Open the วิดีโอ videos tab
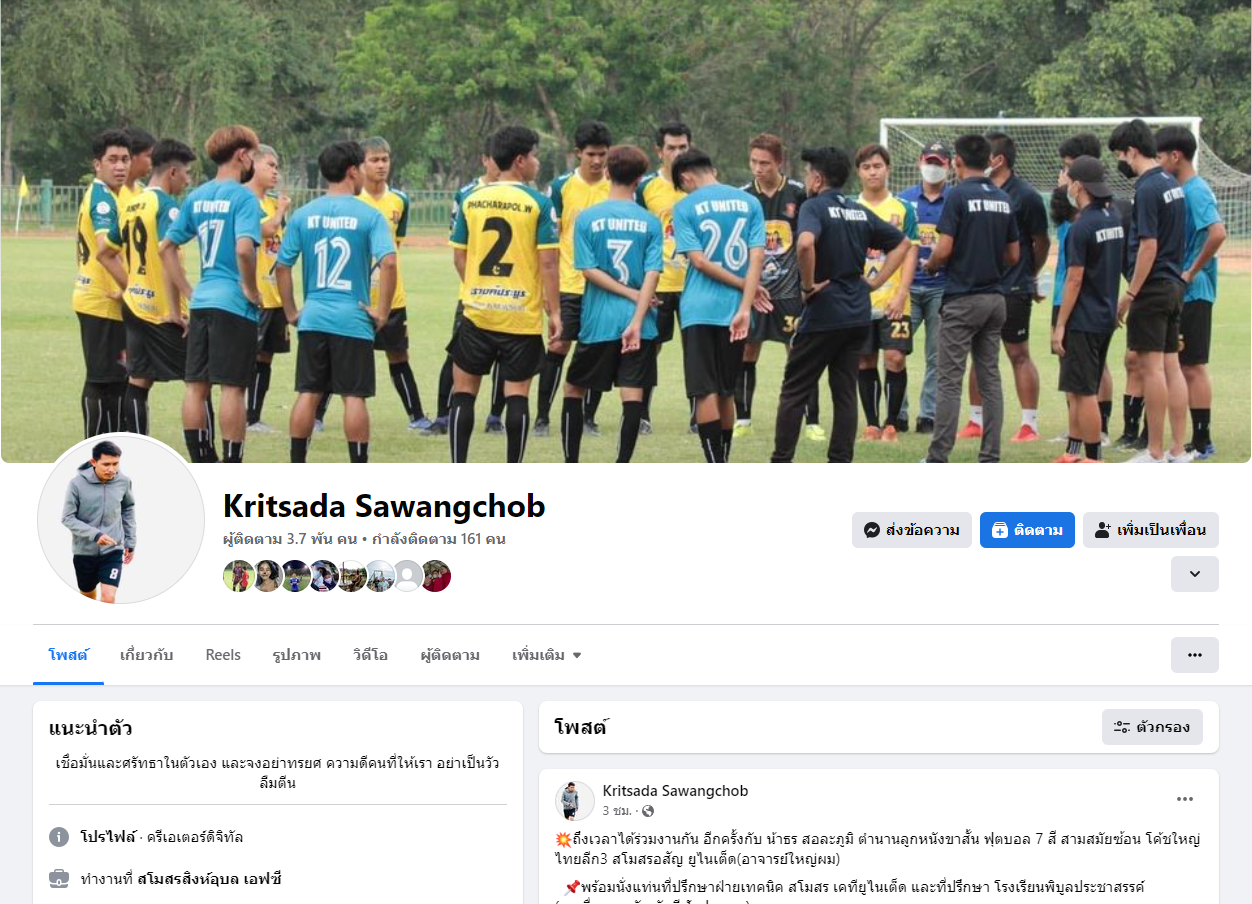 [x=370, y=655]
